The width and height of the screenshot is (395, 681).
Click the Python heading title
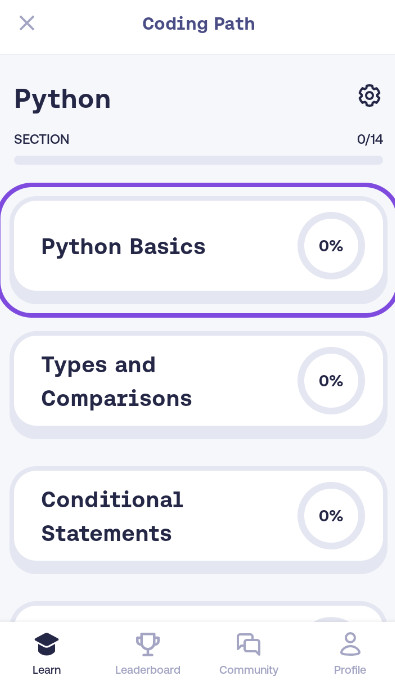pos(63,100)
